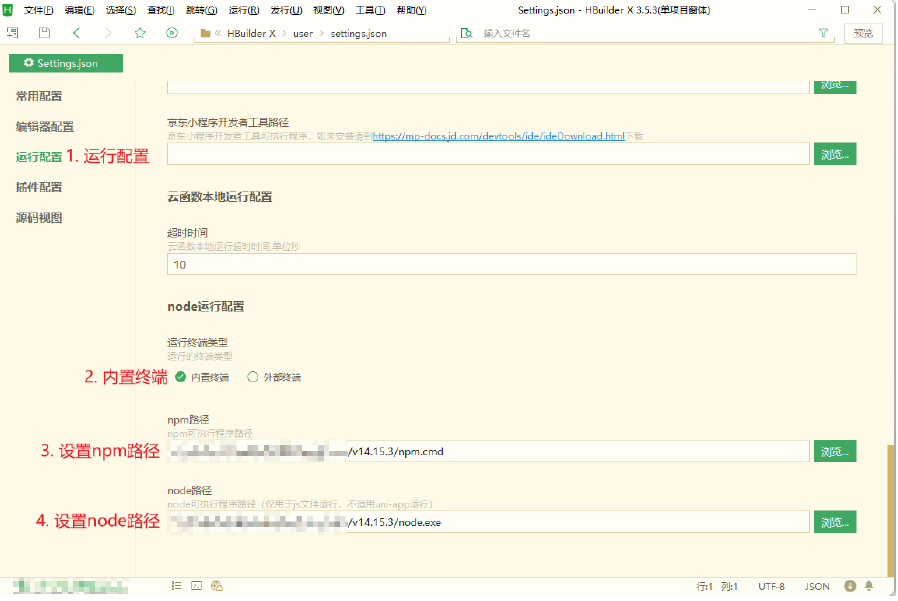
Task: Go back with the left arrow icon
Action: coord(76,33)
